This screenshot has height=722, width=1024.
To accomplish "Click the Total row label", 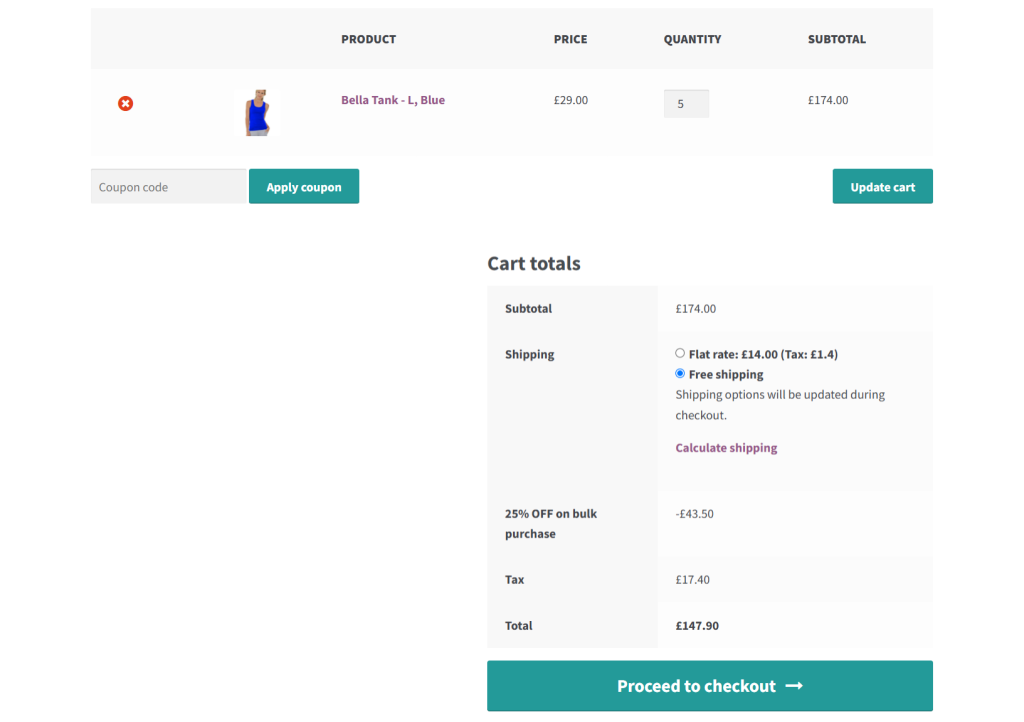I will pyautogui.click(x=519, y=625).
